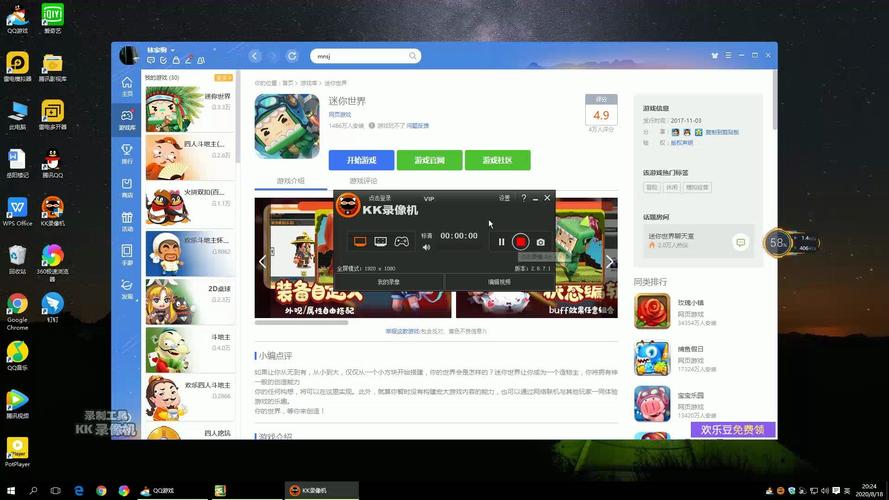889x500 pixels.
Task: Select the game library gamepad sidebar icon
Action: (127, 120)
